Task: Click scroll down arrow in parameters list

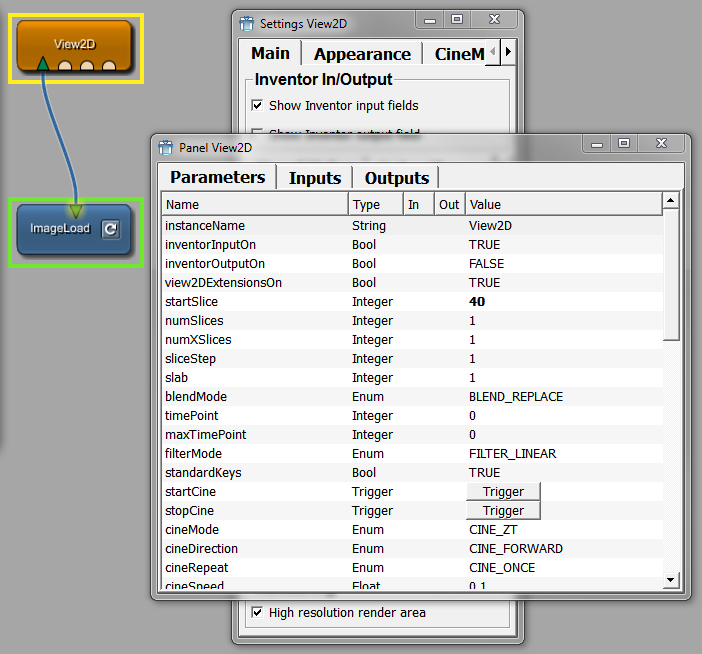Action: pyautogui.click(x=671, y=579)
